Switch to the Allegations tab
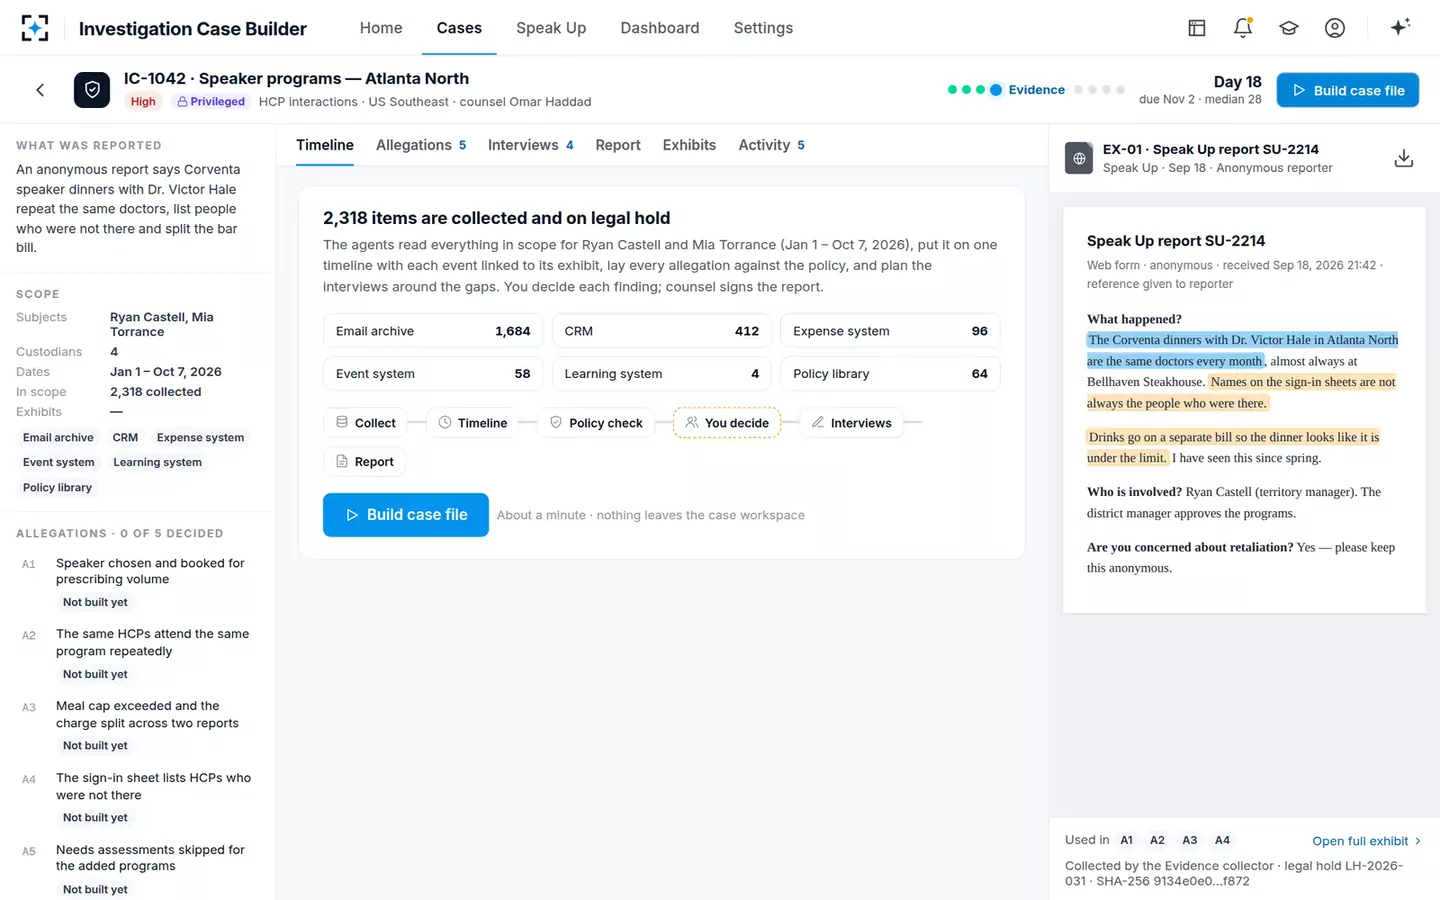This screenshot has width=1440, height=900. (421, 145)
